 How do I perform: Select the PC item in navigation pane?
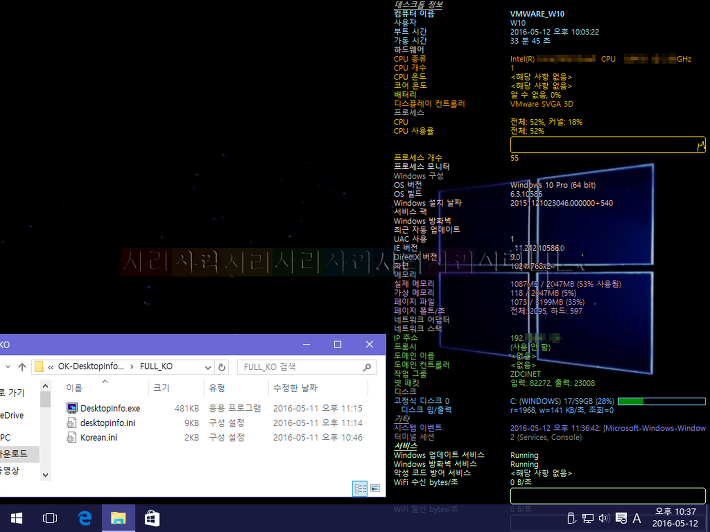coord(5,437)
